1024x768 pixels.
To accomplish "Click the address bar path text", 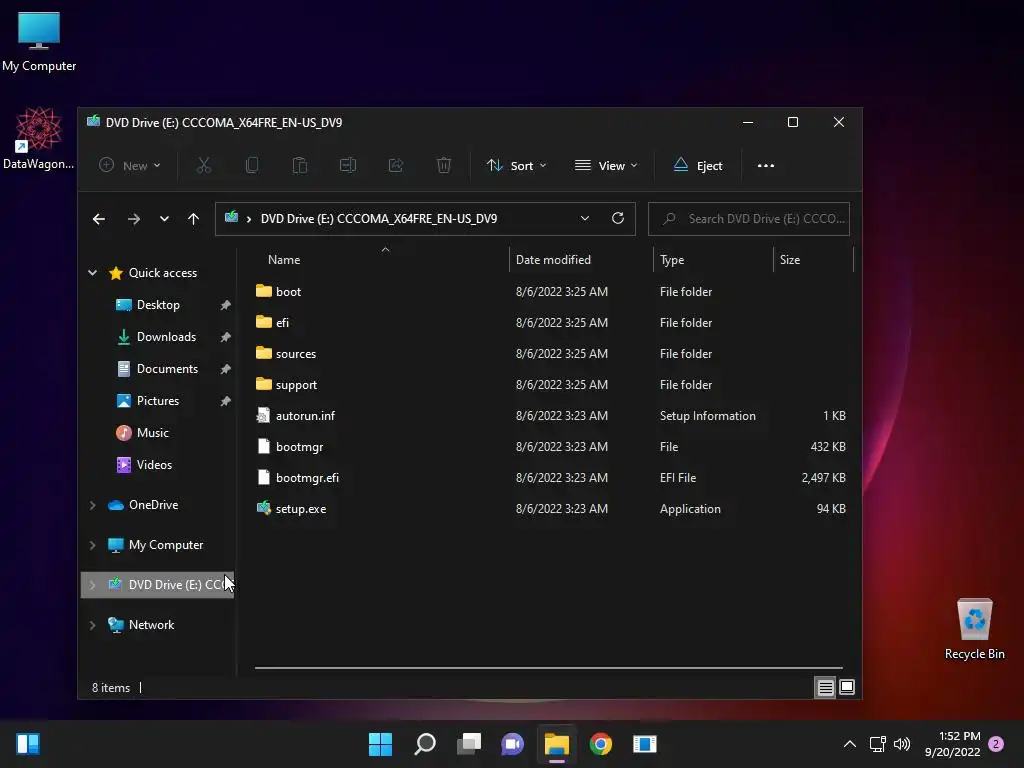I will click(379, 219).
